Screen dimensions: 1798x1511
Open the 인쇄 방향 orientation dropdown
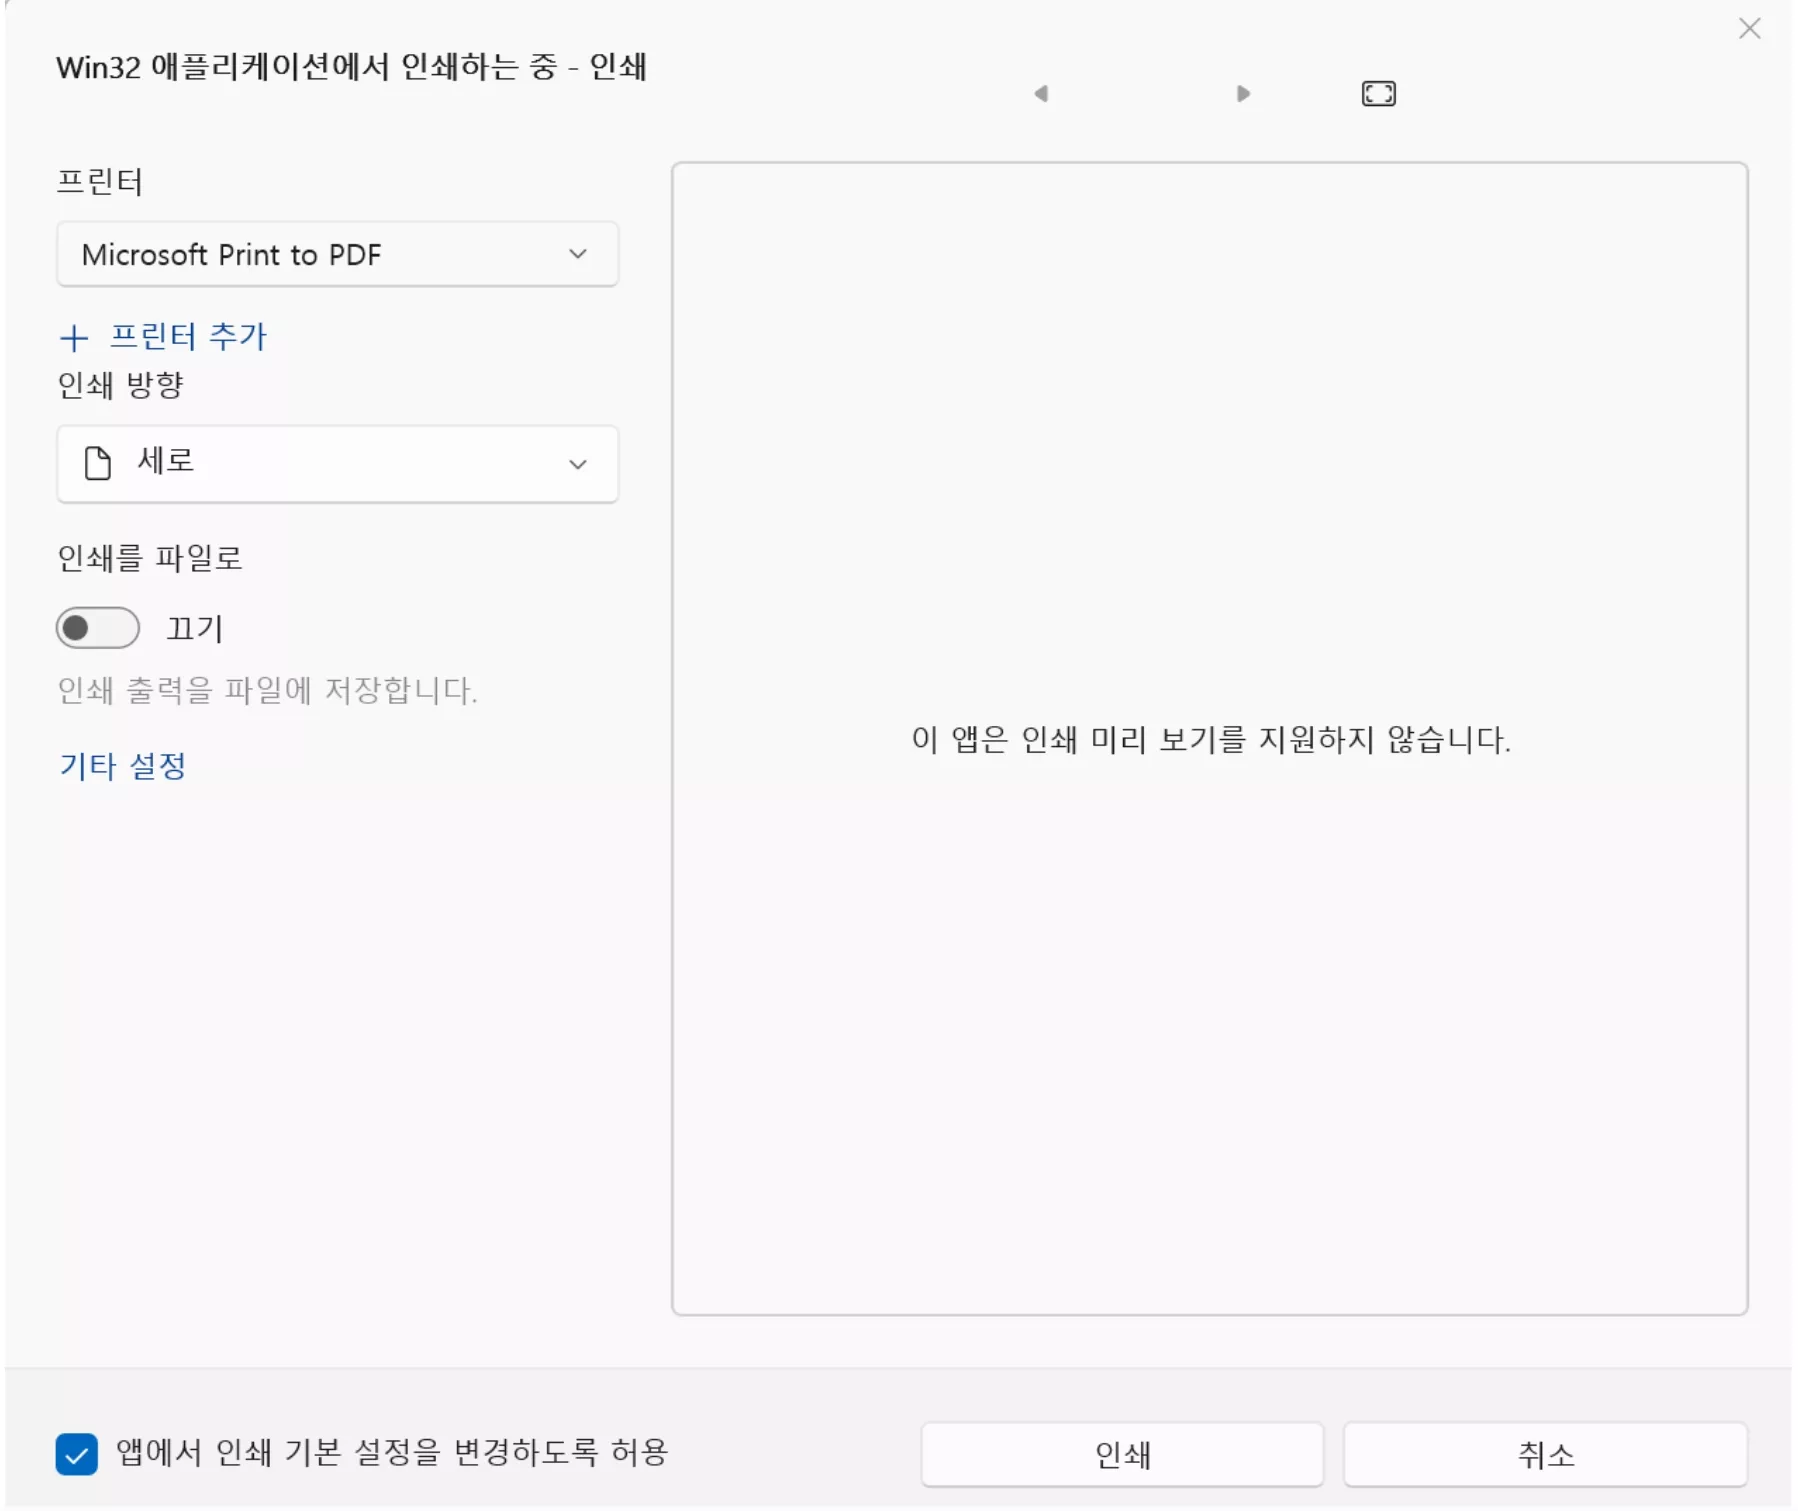337,463
